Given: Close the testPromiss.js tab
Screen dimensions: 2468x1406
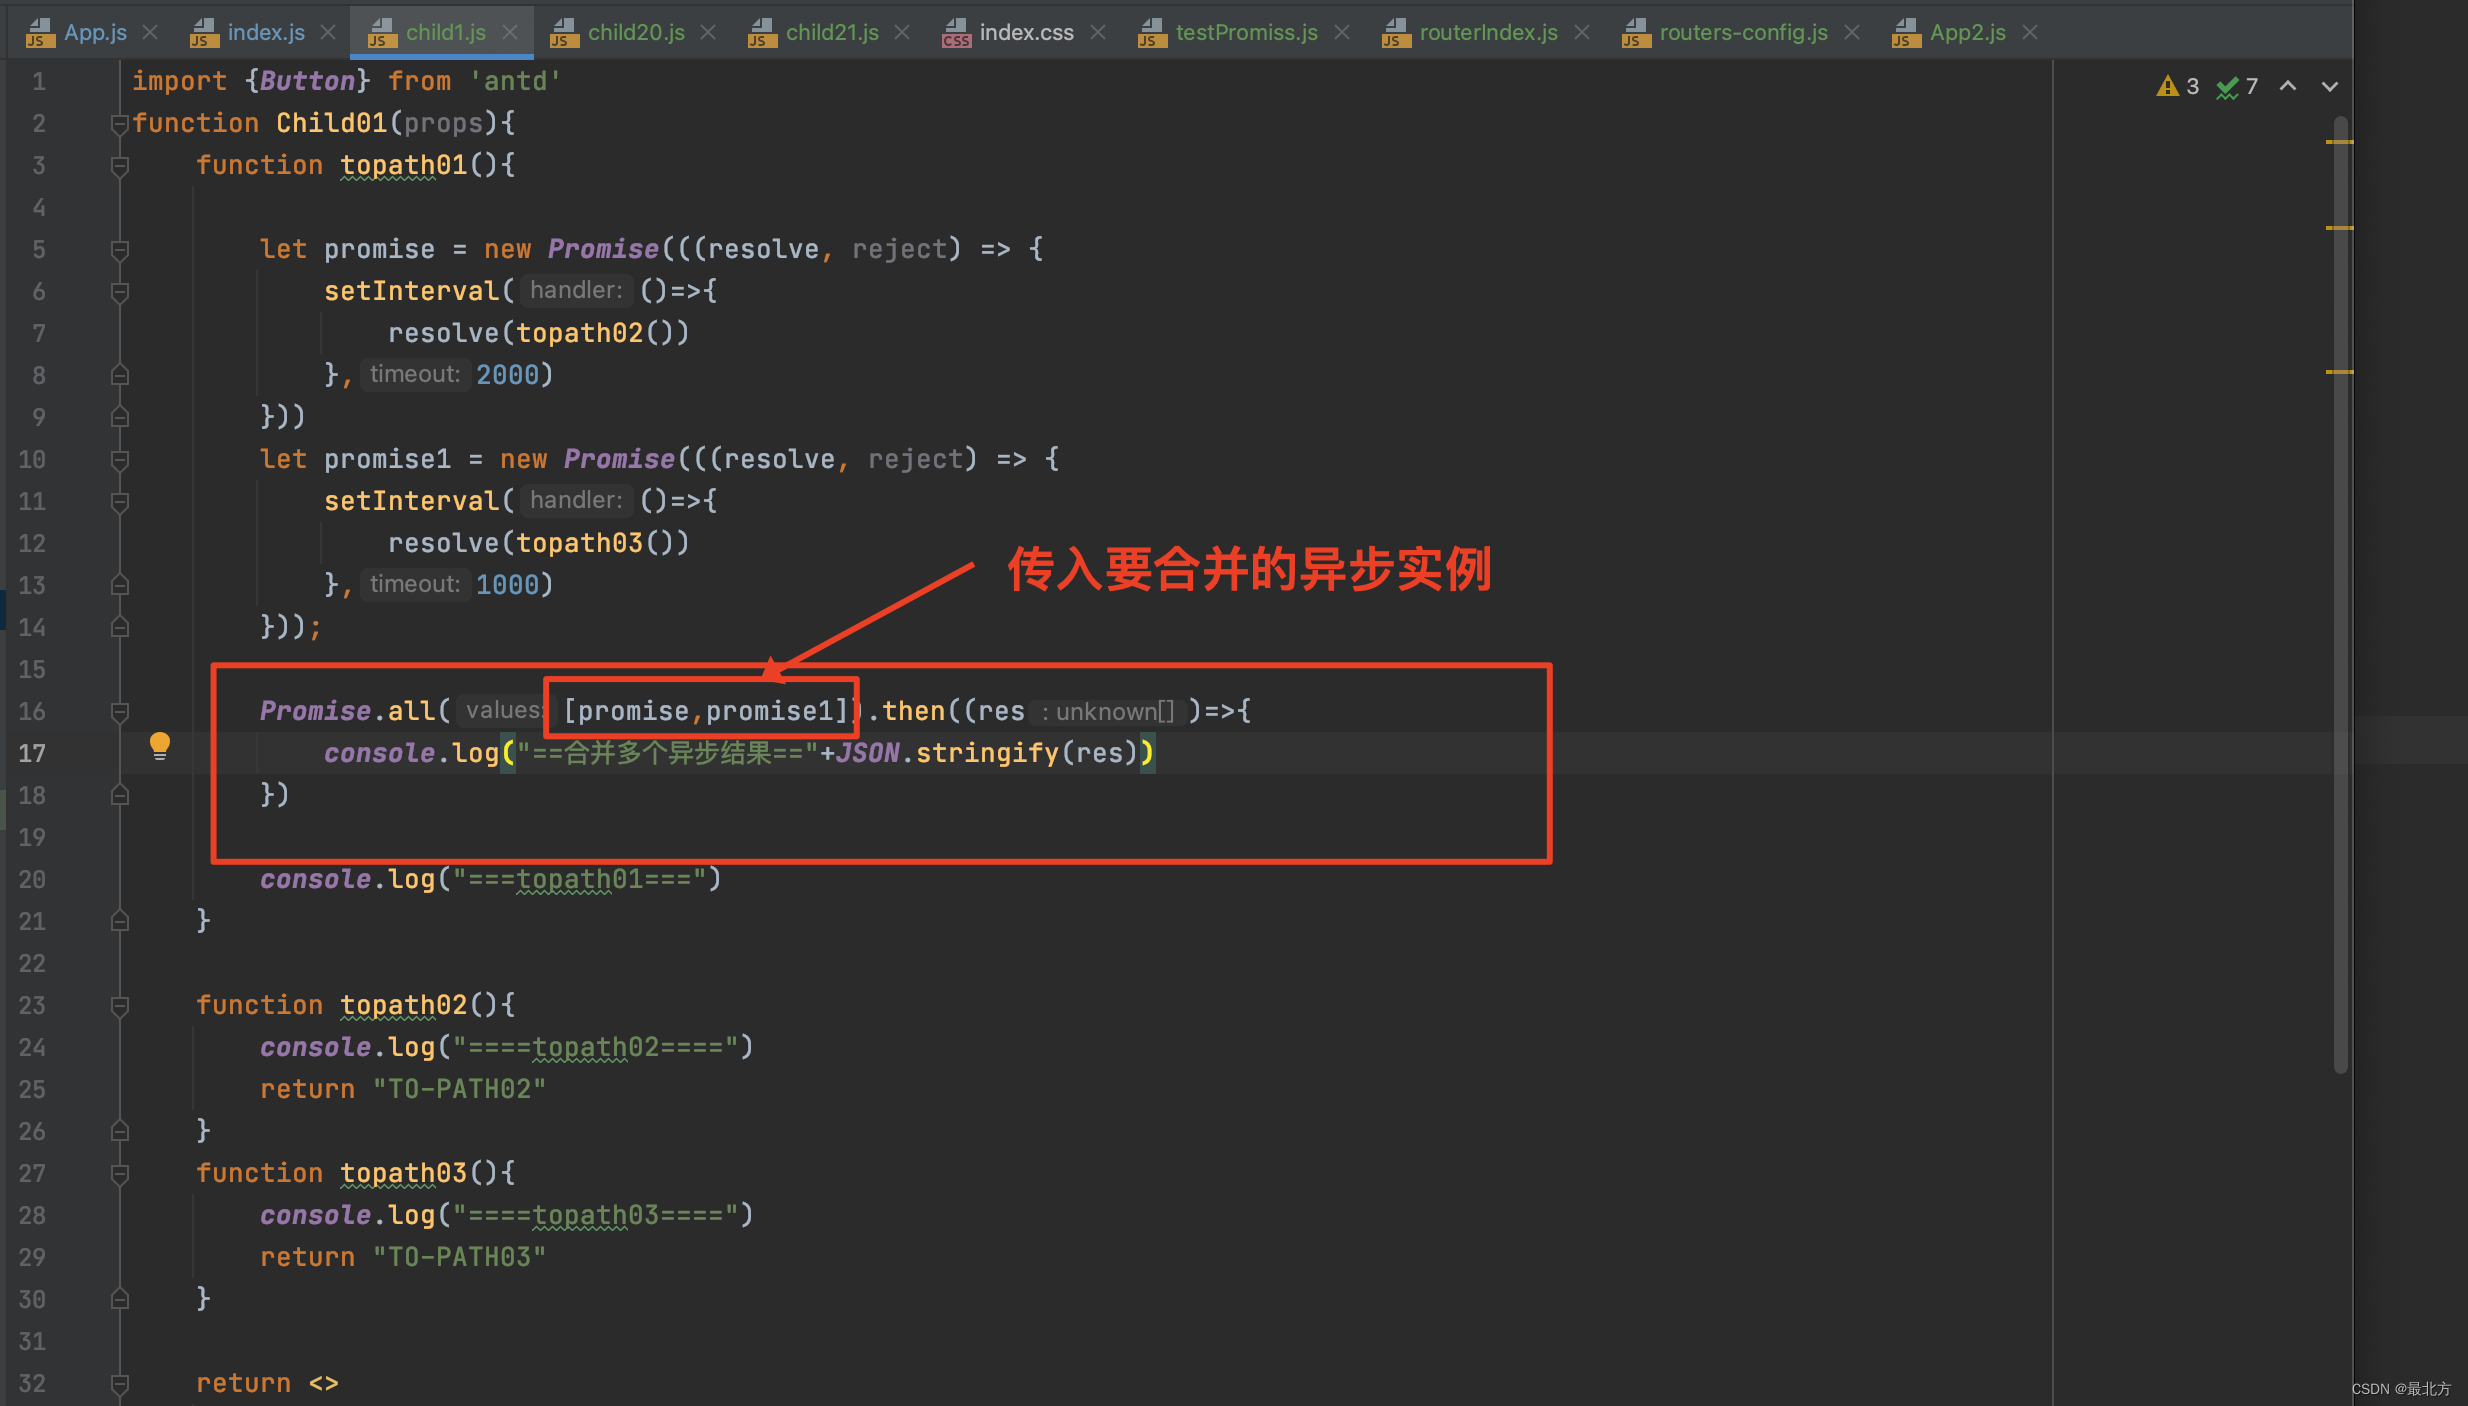Looking at the screenshot, I should point(1342,32).
